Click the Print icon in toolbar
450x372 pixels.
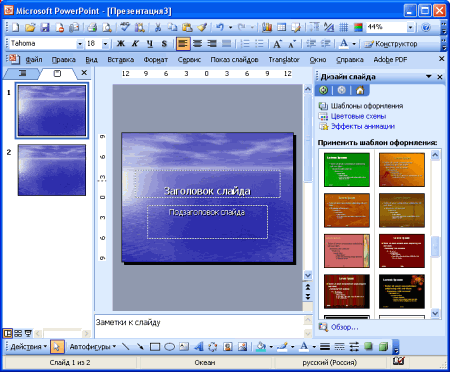(92, 27)
